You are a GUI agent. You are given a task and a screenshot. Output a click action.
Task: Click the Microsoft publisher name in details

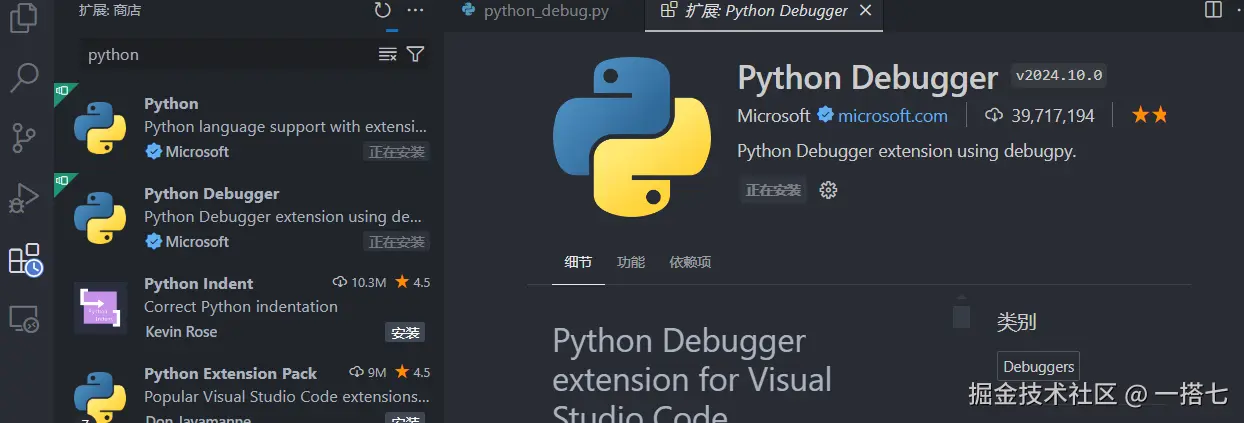coord(774,116)
